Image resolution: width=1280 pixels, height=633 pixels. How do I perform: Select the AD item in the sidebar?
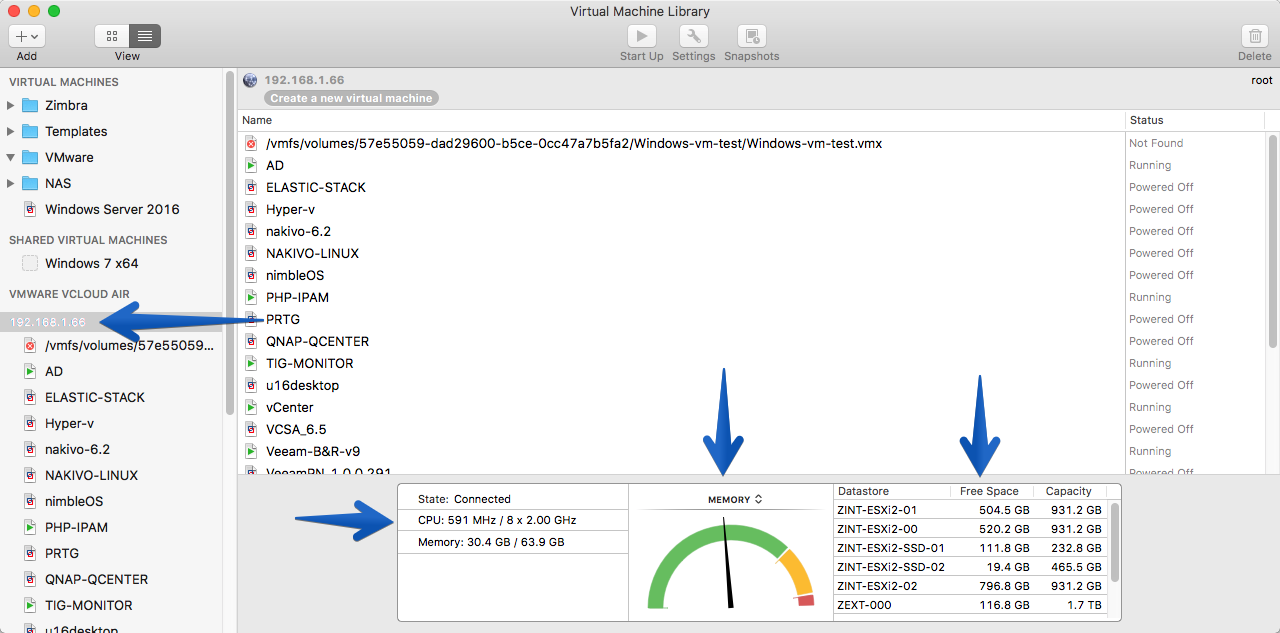pos(54,371)
